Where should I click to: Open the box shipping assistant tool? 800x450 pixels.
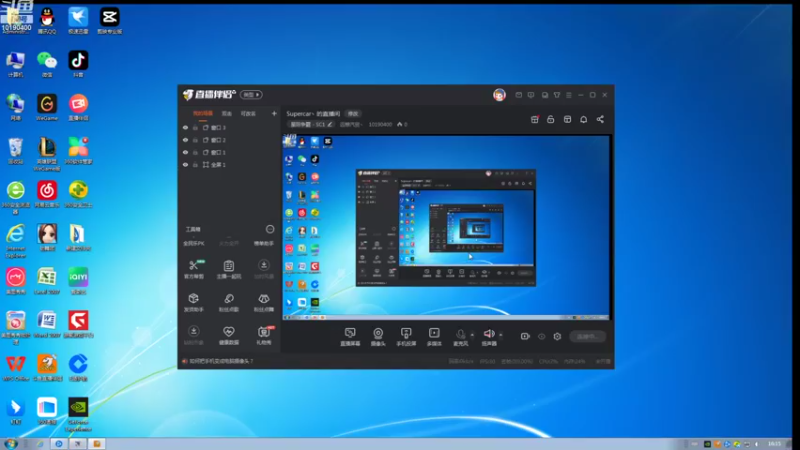pyautogui.click(x=193, y=302)
